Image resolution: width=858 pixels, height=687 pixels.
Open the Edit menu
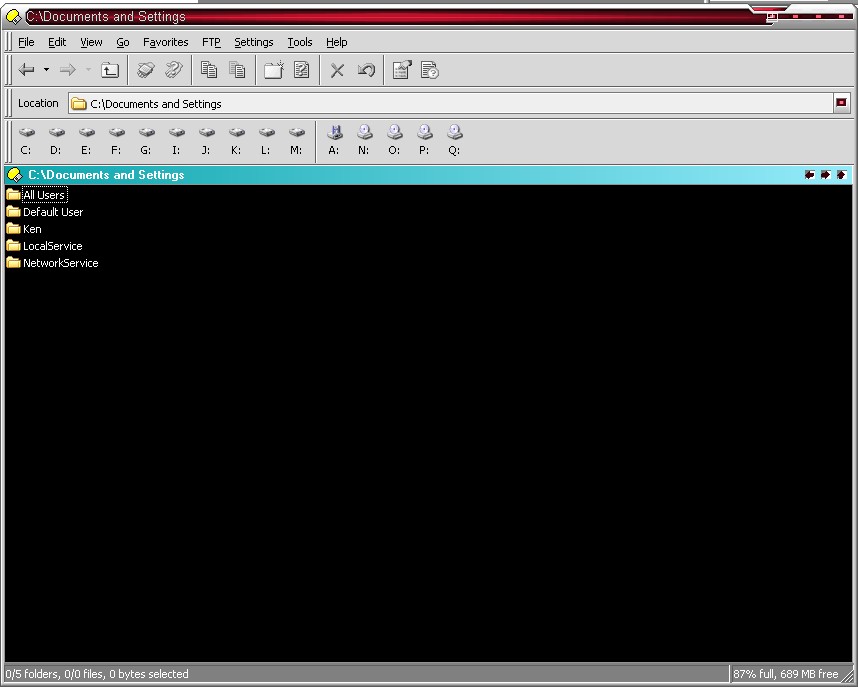tap(57, 42)
